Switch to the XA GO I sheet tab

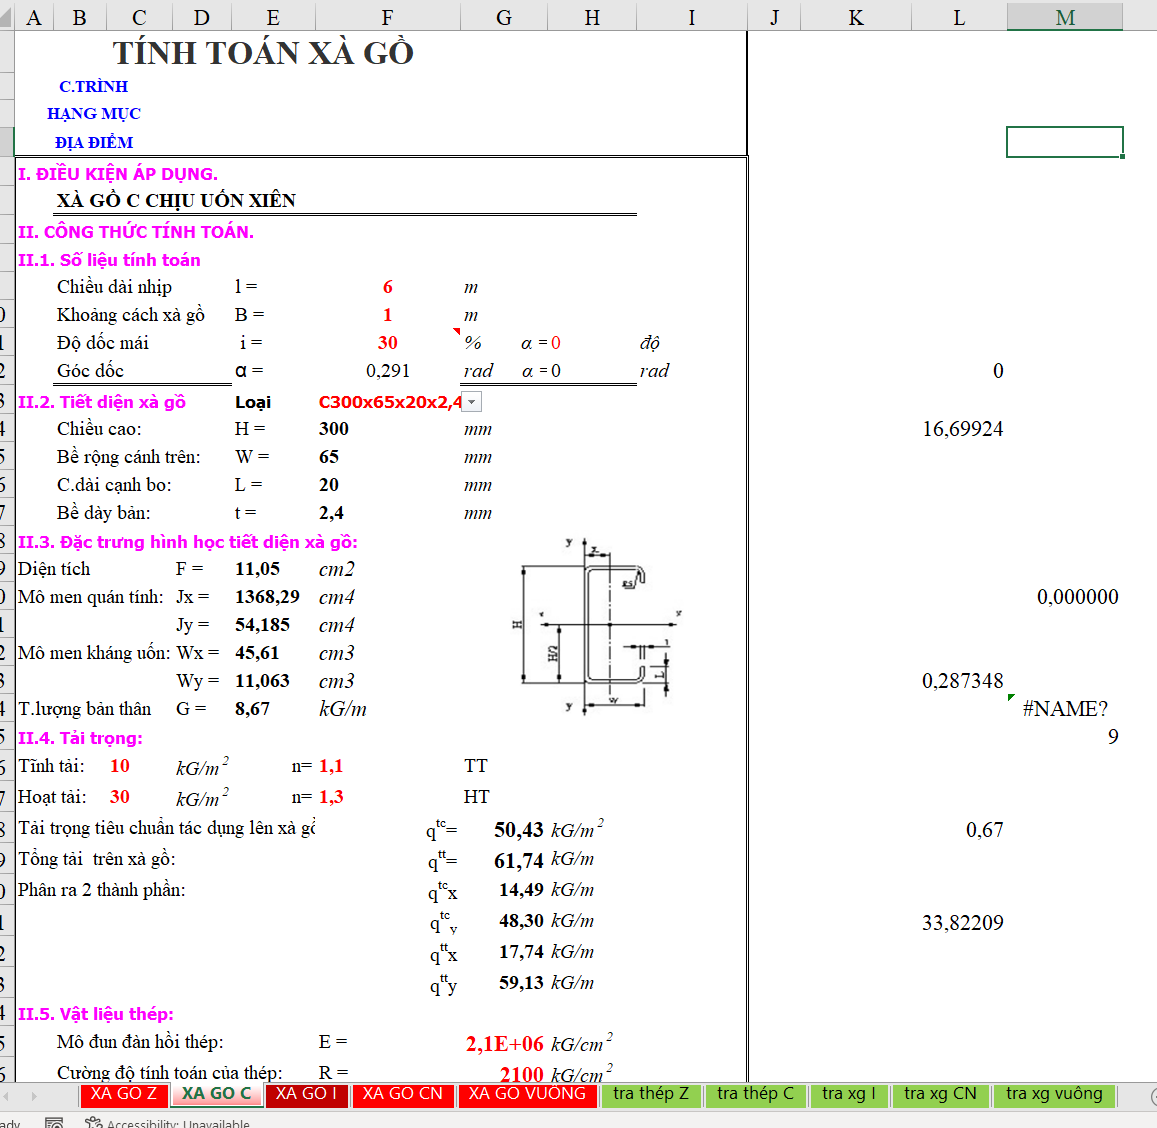307,1094
